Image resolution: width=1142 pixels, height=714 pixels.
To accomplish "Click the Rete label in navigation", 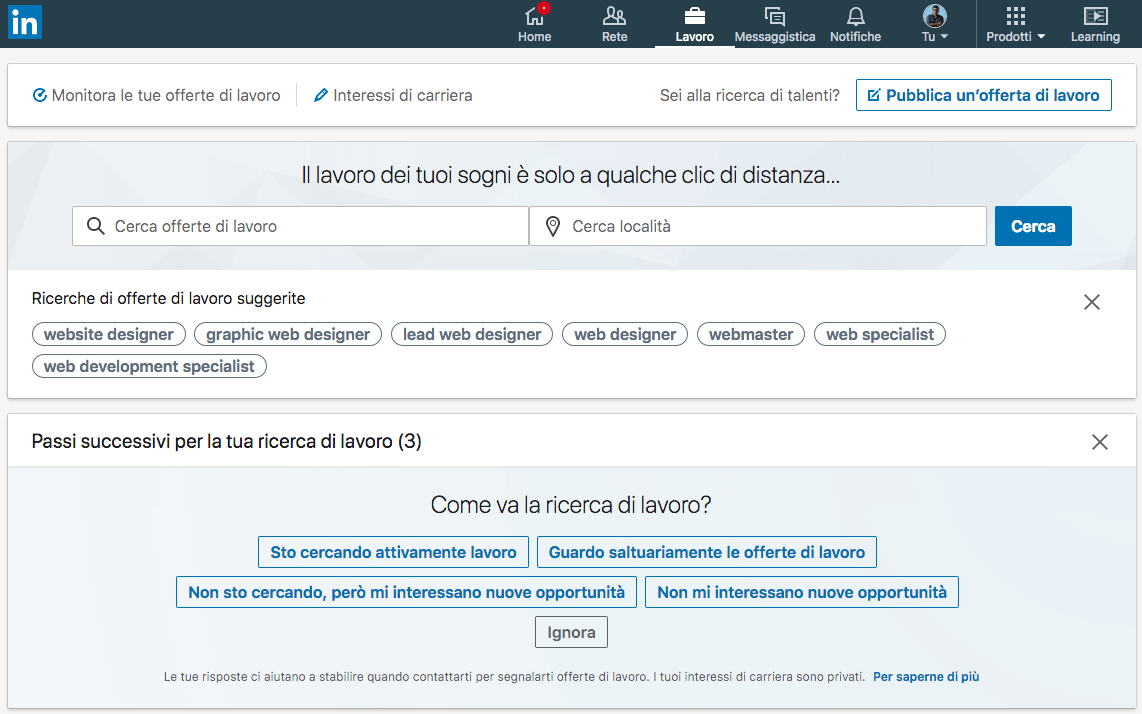I will [x=614, y=36].
